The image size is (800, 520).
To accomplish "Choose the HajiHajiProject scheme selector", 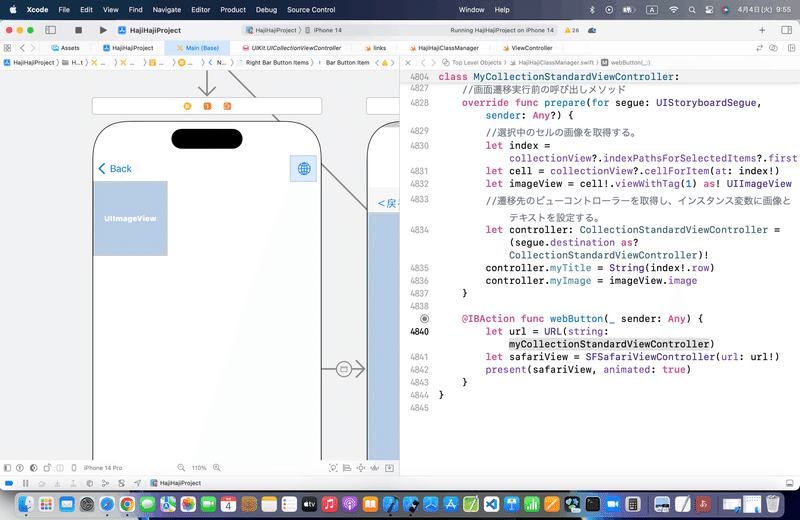I will 271,30.
